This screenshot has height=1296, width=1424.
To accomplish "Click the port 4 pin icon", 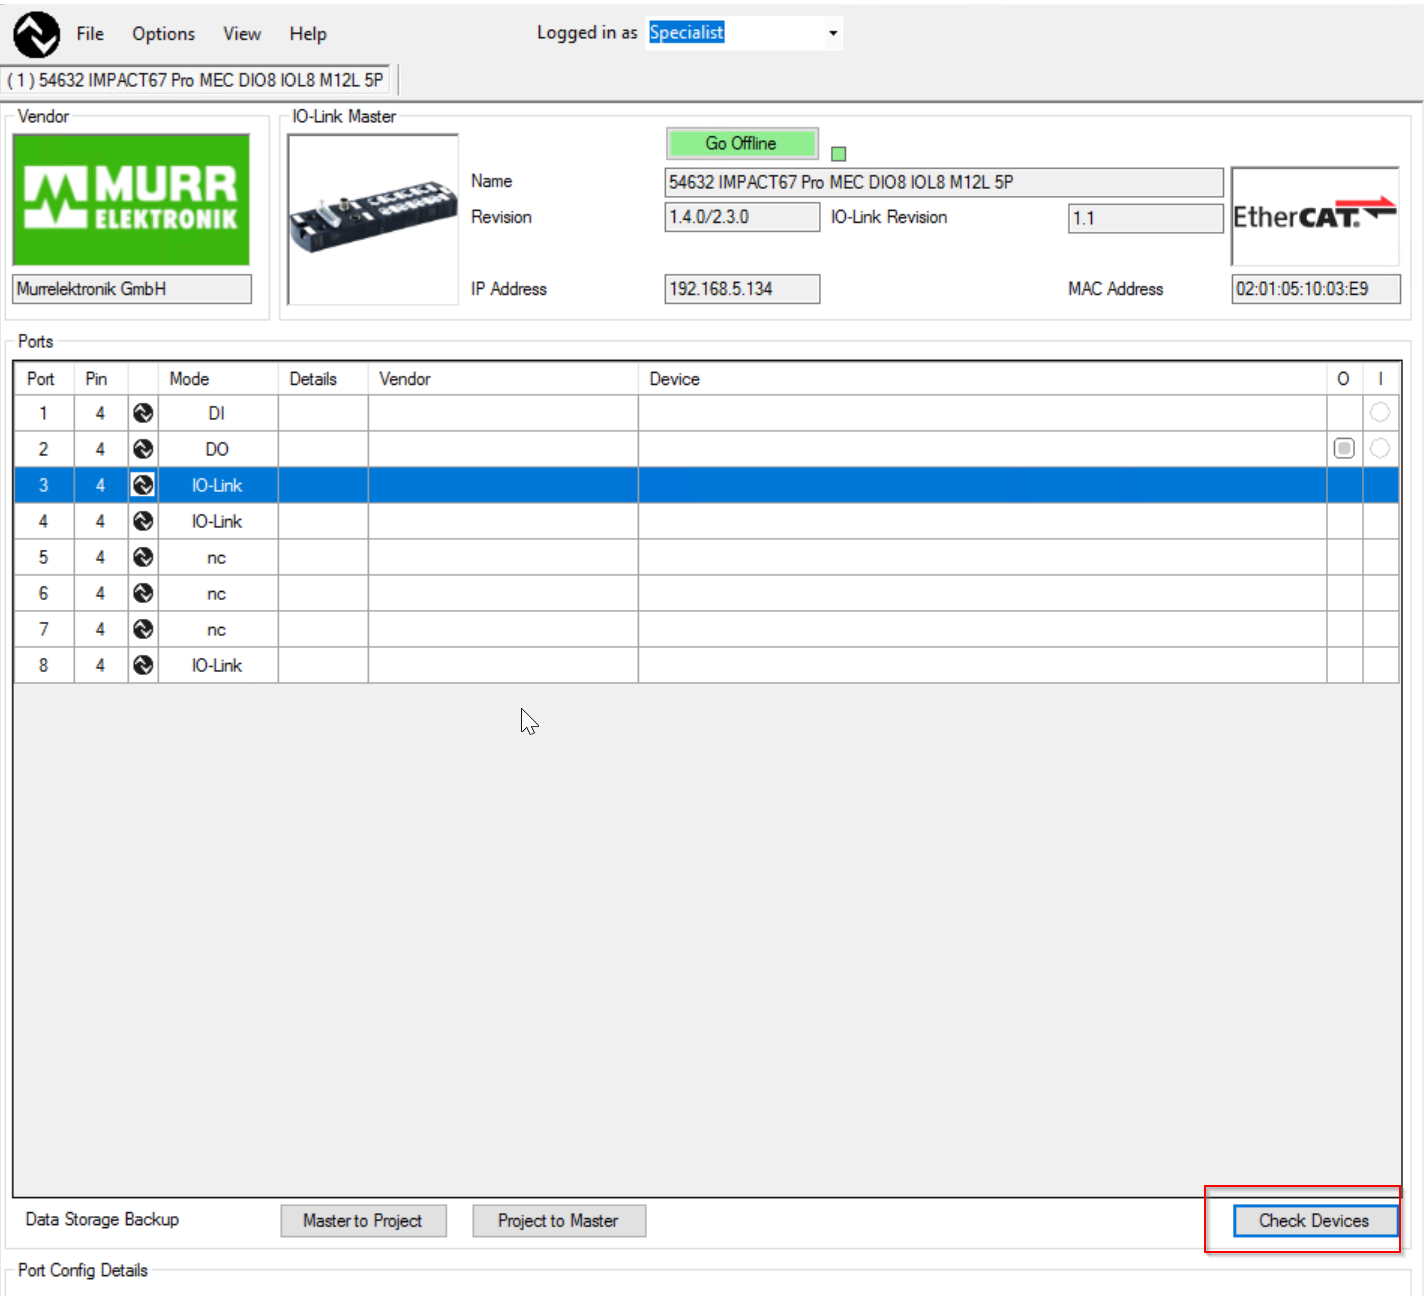I will point(143,521).
